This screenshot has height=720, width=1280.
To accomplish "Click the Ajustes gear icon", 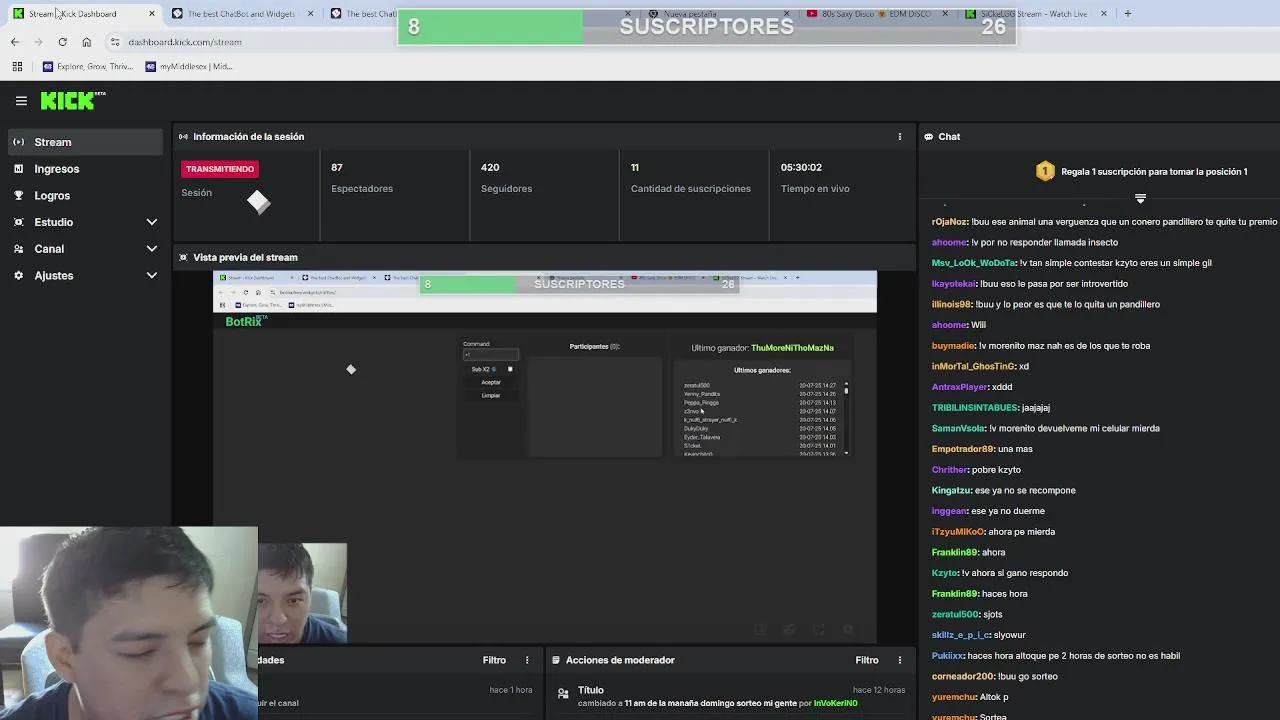I will [18, 276].
